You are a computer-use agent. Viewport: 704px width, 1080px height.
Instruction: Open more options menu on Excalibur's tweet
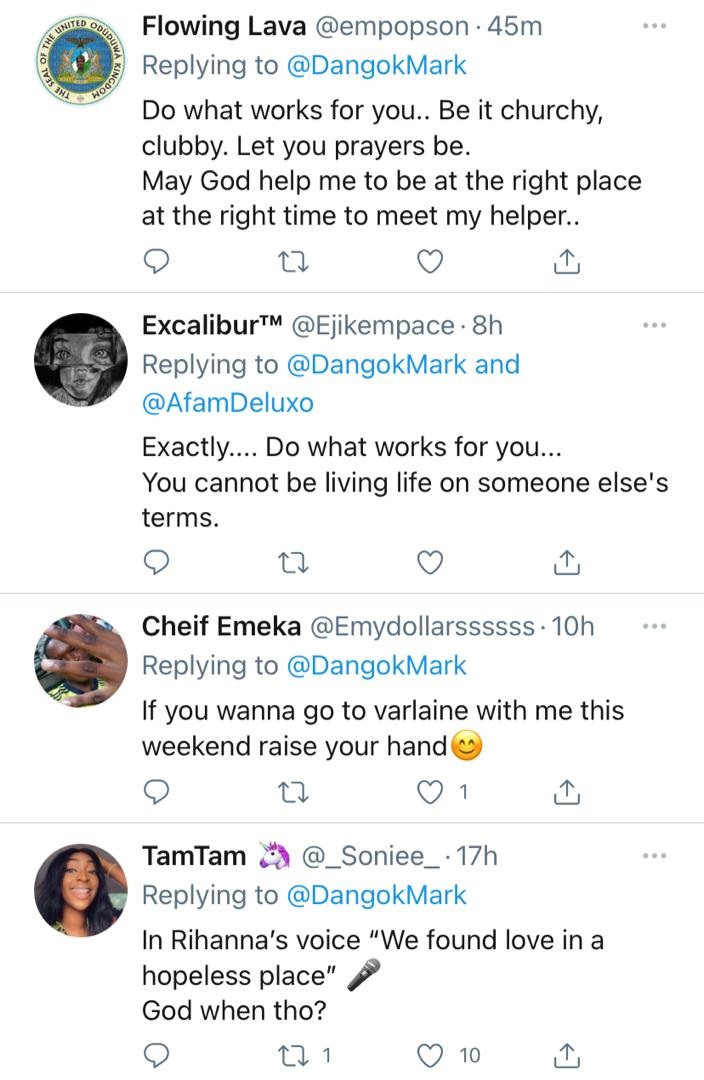[x=654, y=324]
